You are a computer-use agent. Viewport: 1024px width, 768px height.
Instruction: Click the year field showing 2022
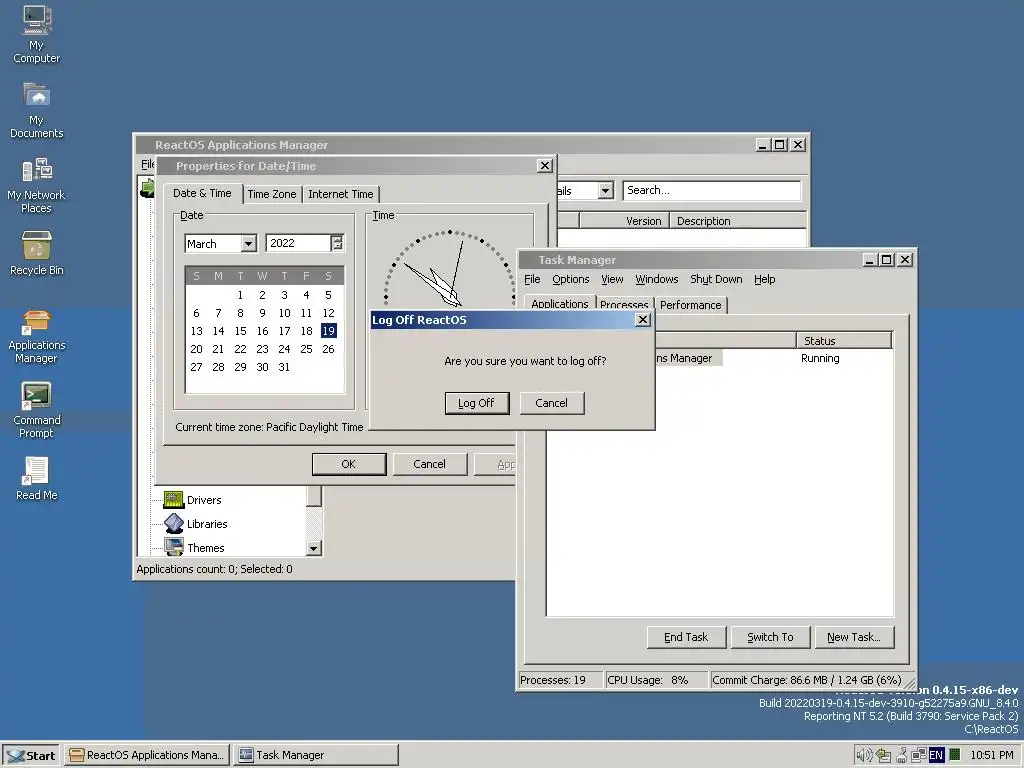[298, 243]
